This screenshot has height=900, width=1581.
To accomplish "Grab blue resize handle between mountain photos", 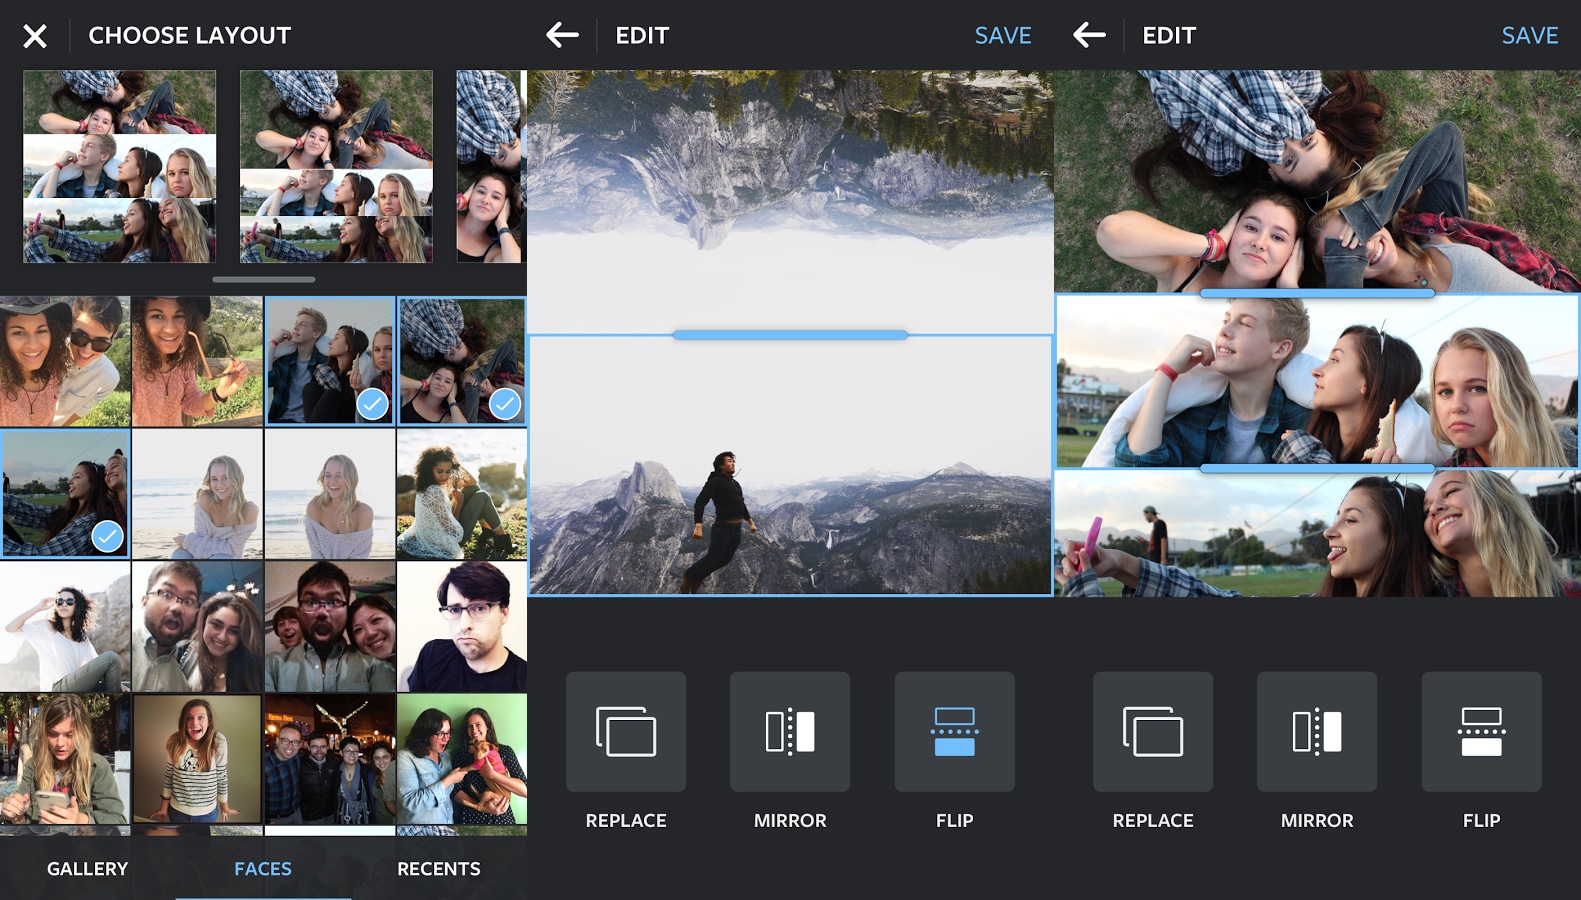I will 790,335.
